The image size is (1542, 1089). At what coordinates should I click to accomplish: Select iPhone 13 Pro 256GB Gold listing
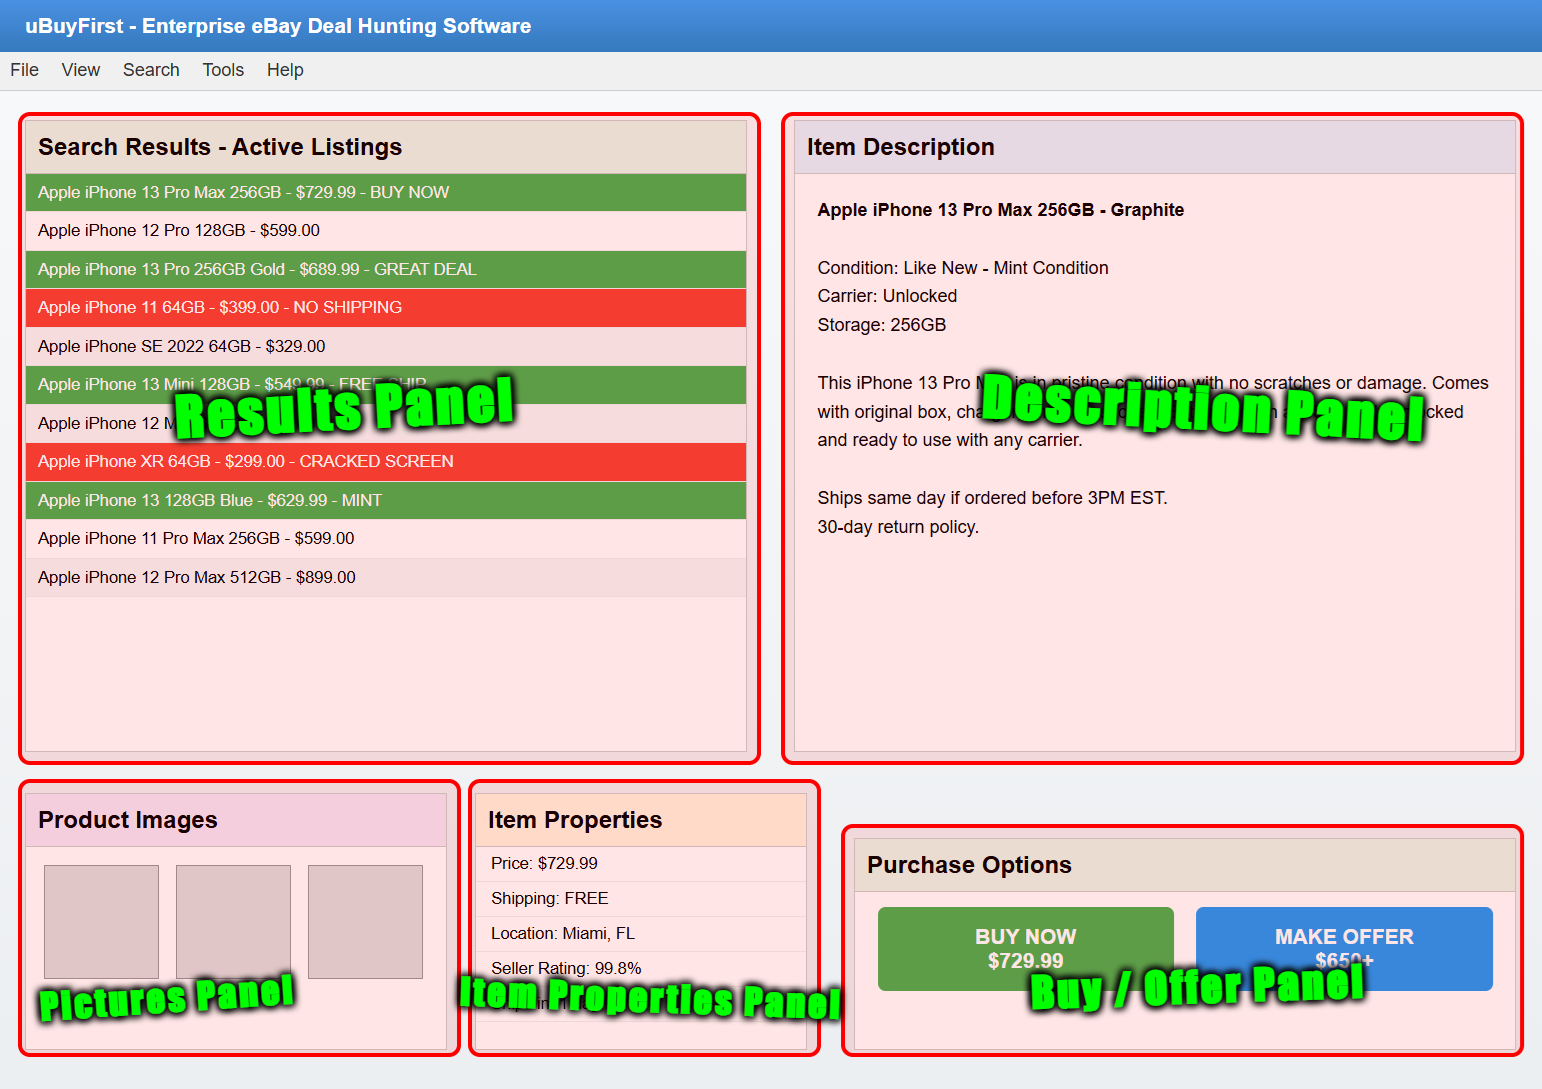[386, 269]
